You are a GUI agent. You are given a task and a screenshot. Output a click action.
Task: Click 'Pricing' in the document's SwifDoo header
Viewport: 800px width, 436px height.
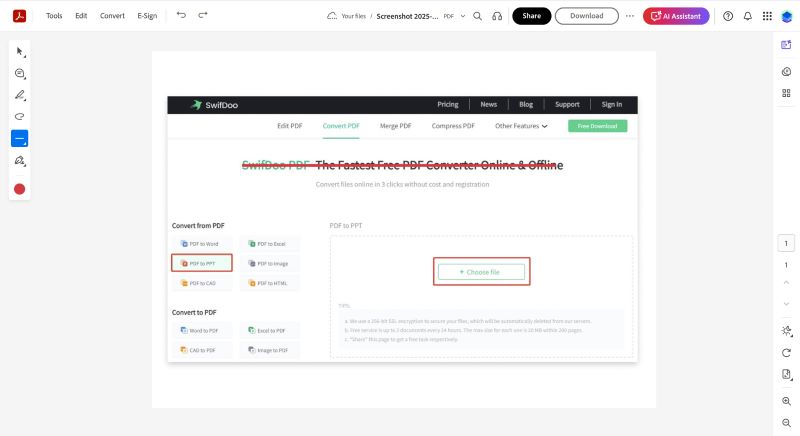[x=447, y=105]
